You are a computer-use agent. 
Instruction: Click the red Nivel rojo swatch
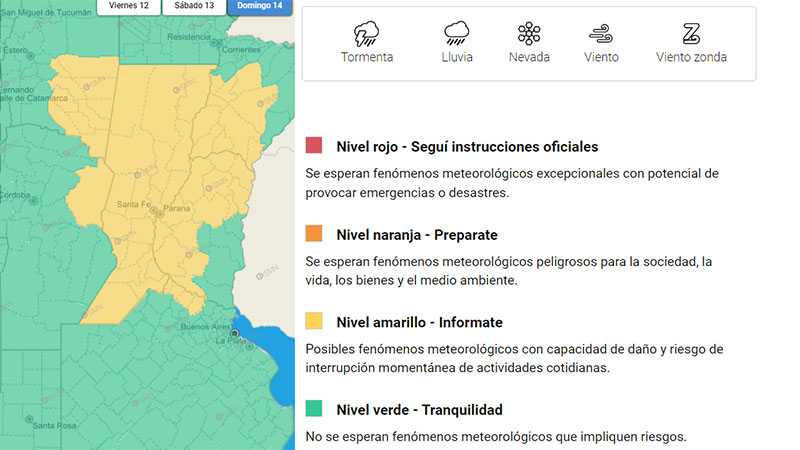click(314, 146)
